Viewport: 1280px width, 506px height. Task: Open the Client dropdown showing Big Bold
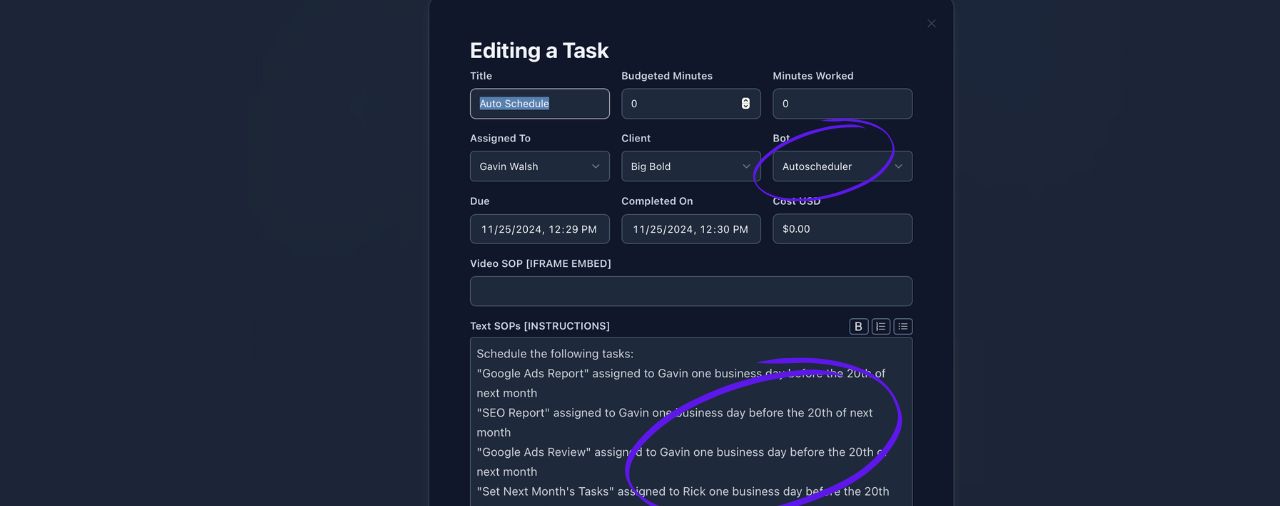[691, 166]
